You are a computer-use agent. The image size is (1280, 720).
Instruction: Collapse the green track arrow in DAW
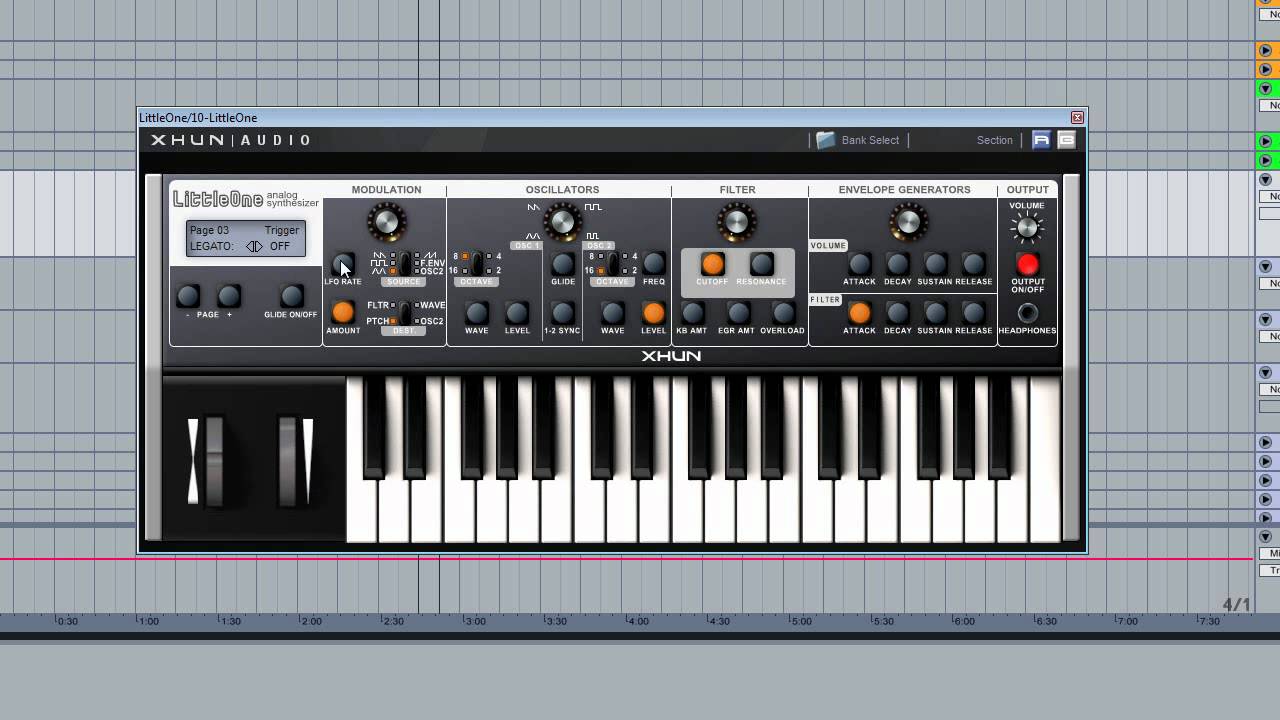(x=1265, y=89)
